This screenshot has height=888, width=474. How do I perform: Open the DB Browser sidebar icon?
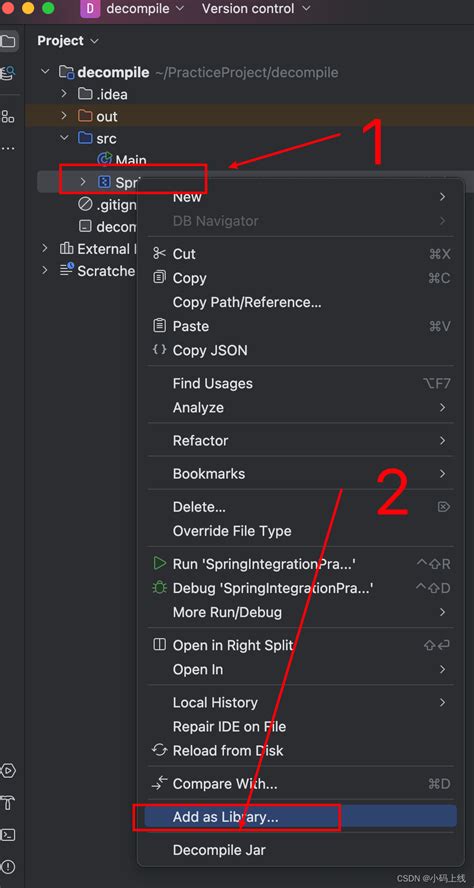8,73
